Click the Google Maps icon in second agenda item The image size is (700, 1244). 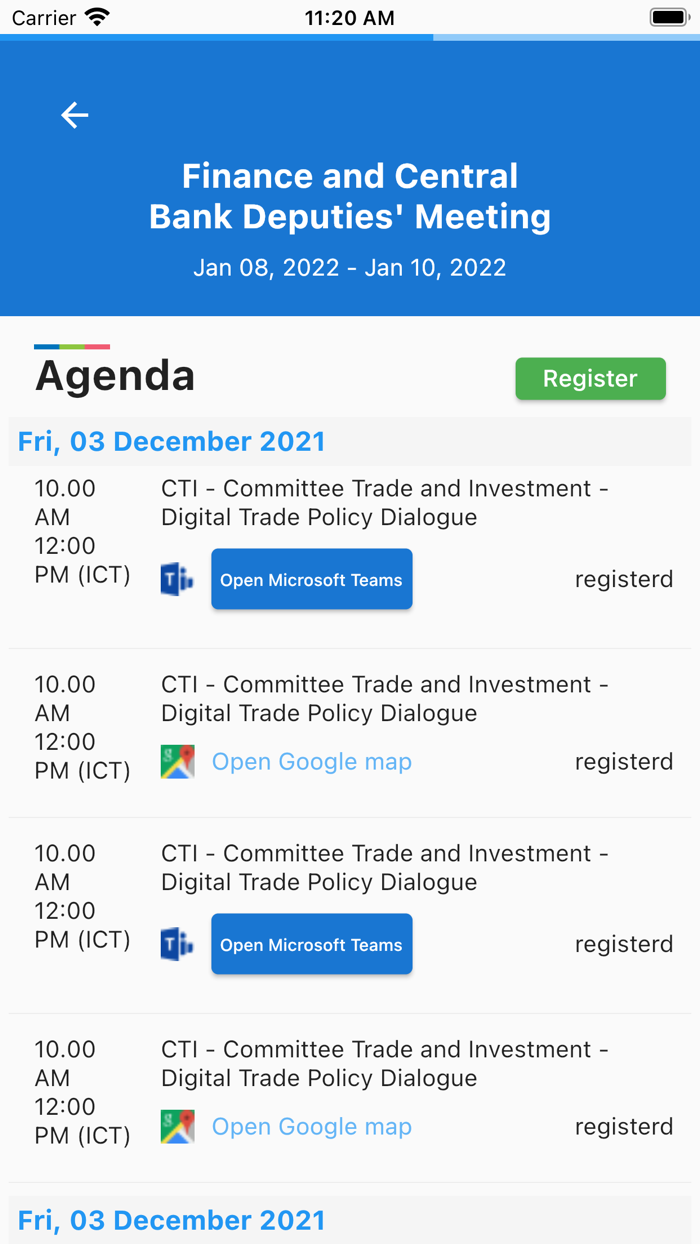pos(177,762)
